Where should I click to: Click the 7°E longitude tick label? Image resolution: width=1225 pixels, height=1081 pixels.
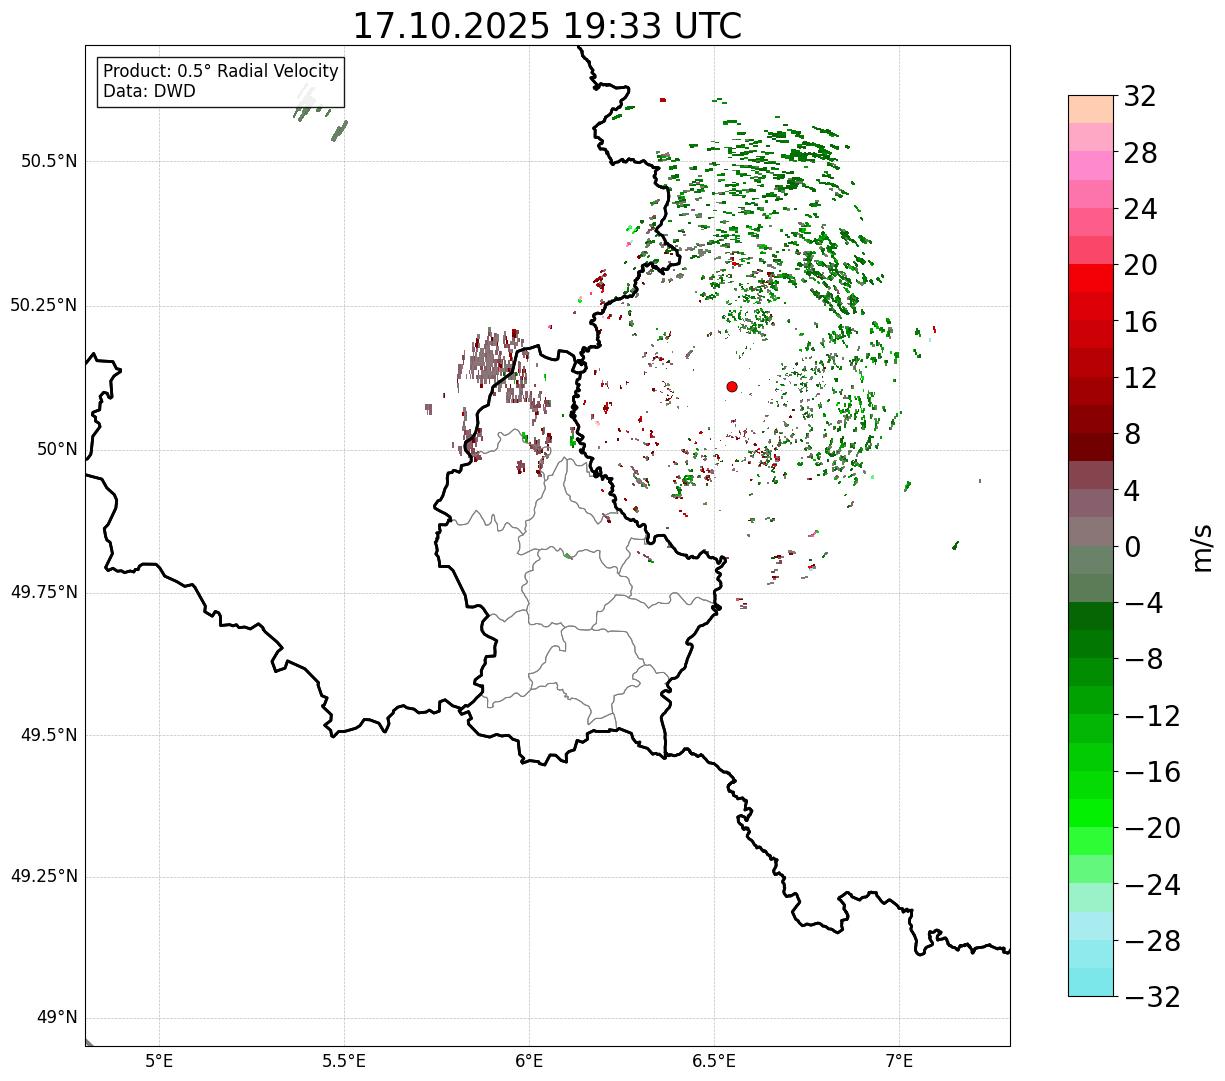click(899, 1060)
